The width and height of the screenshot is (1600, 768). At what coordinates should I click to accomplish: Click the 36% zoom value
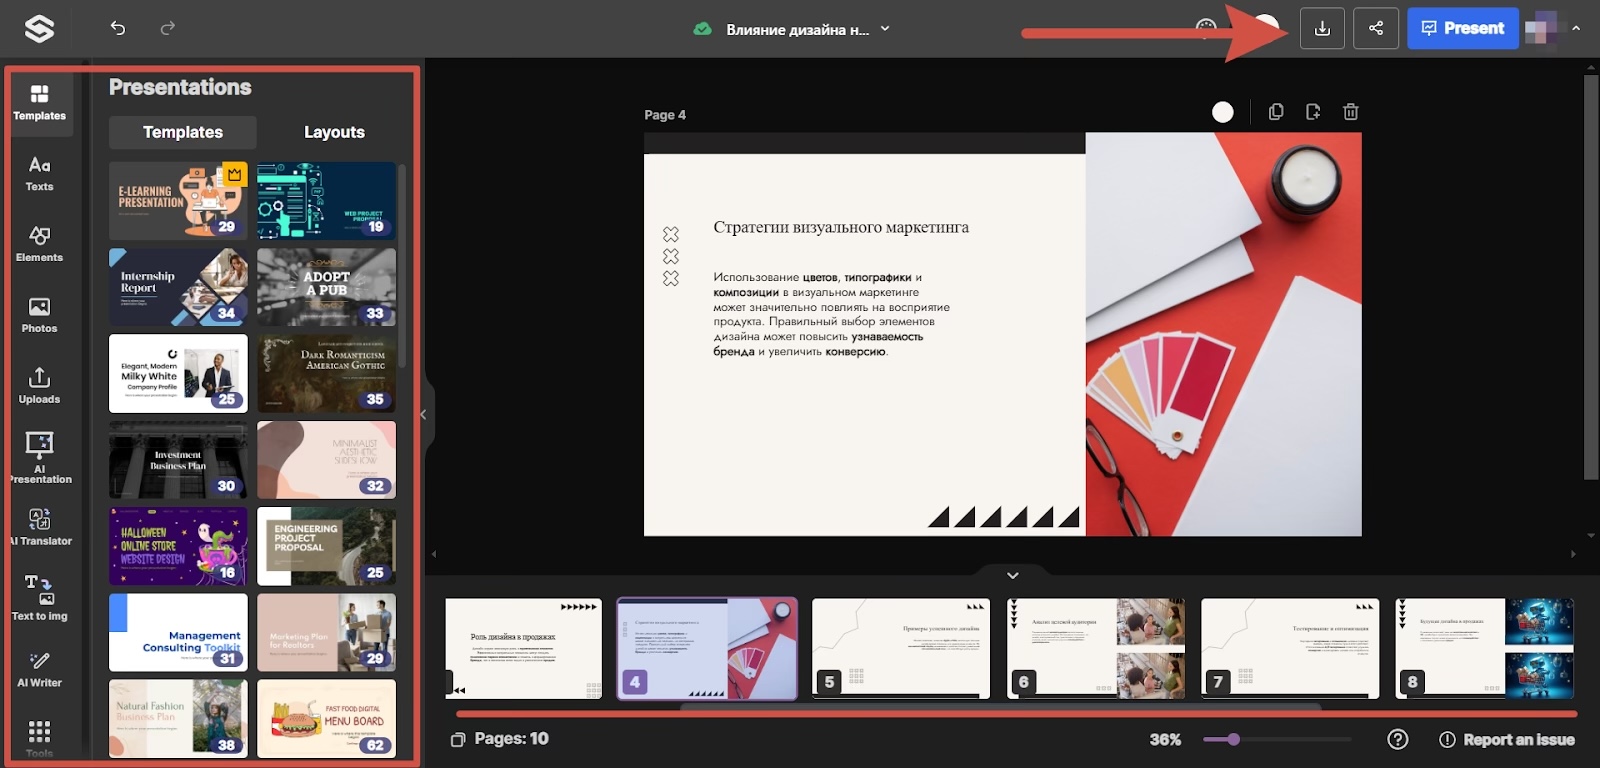[1165, 740]
